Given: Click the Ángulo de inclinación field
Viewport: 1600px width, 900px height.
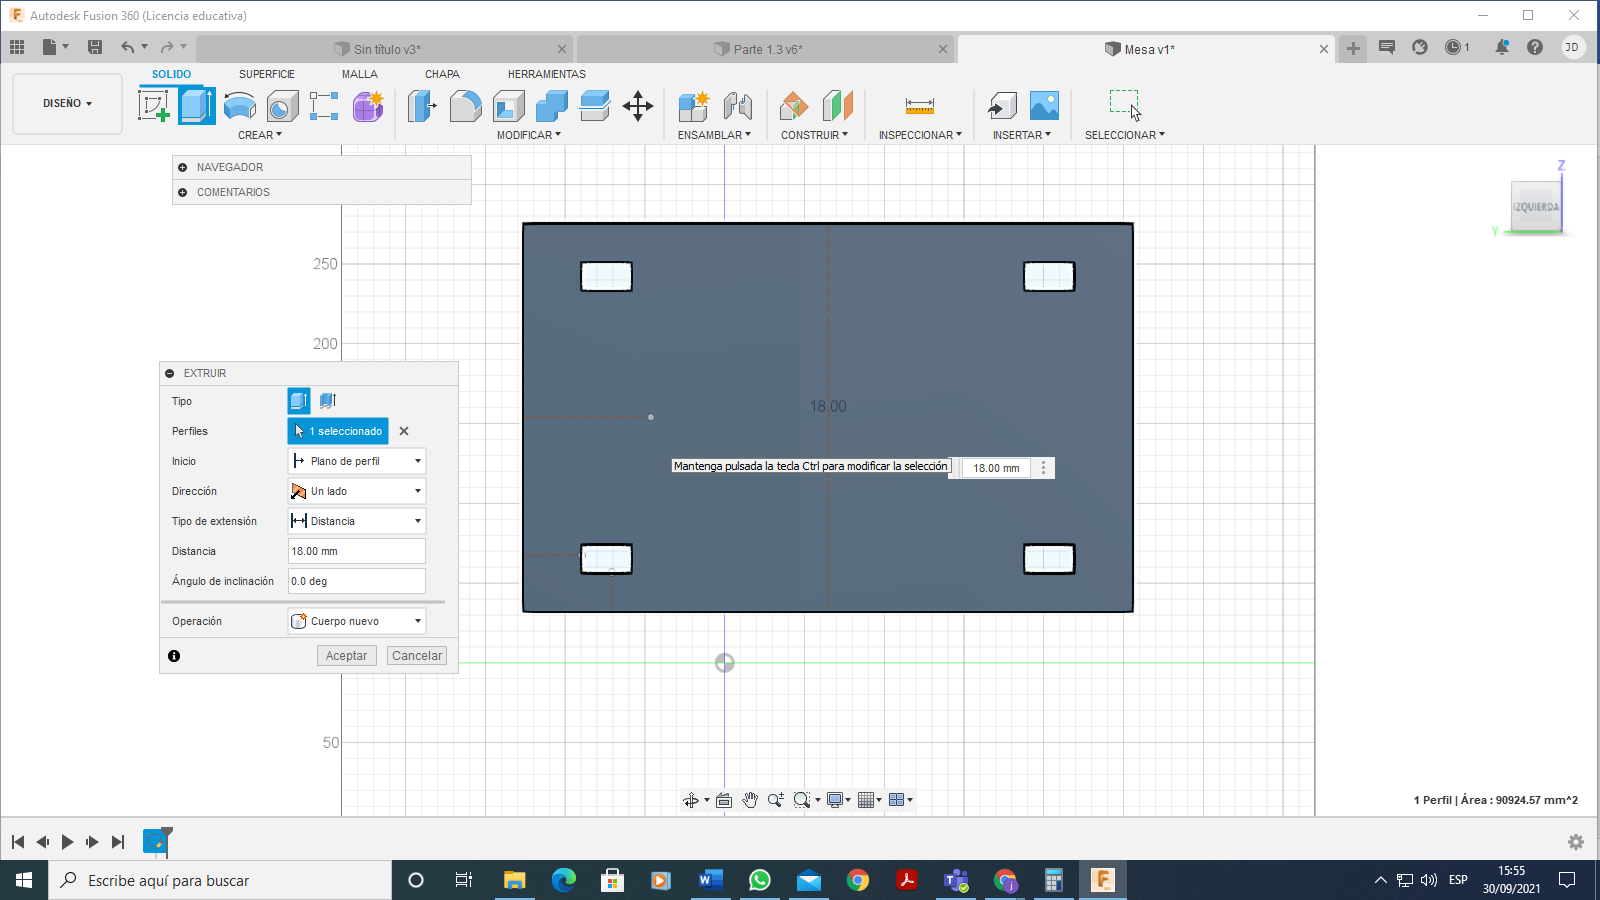Looking at the screenshot, I should point(357,581).
